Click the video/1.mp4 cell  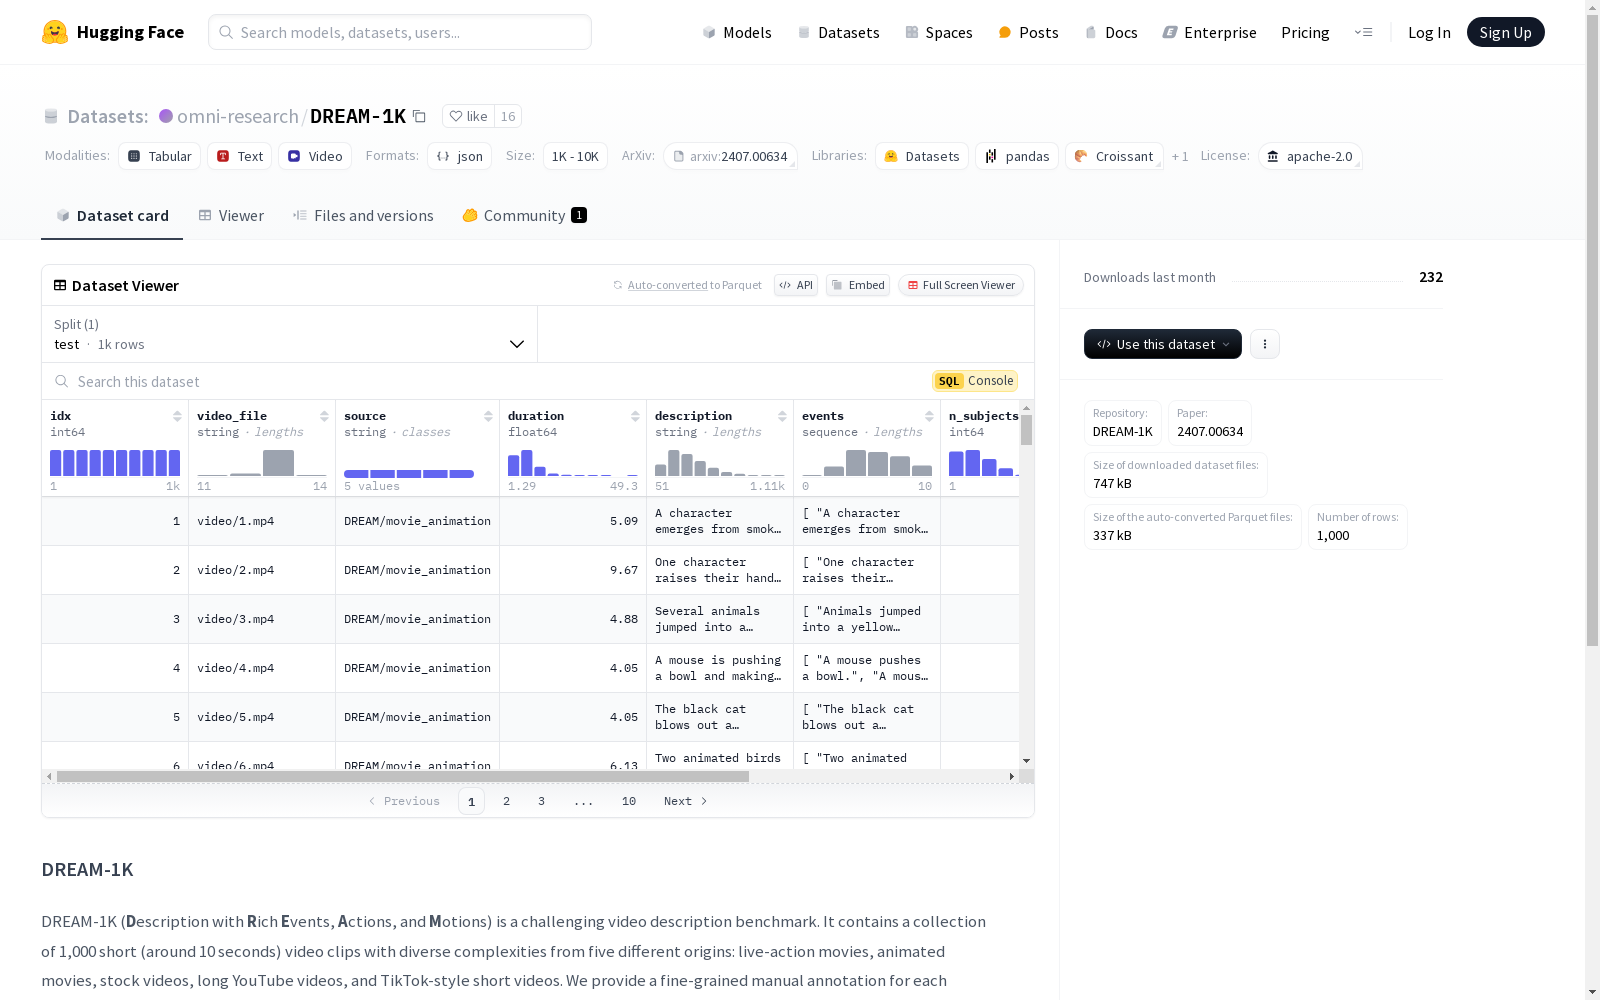262,521
